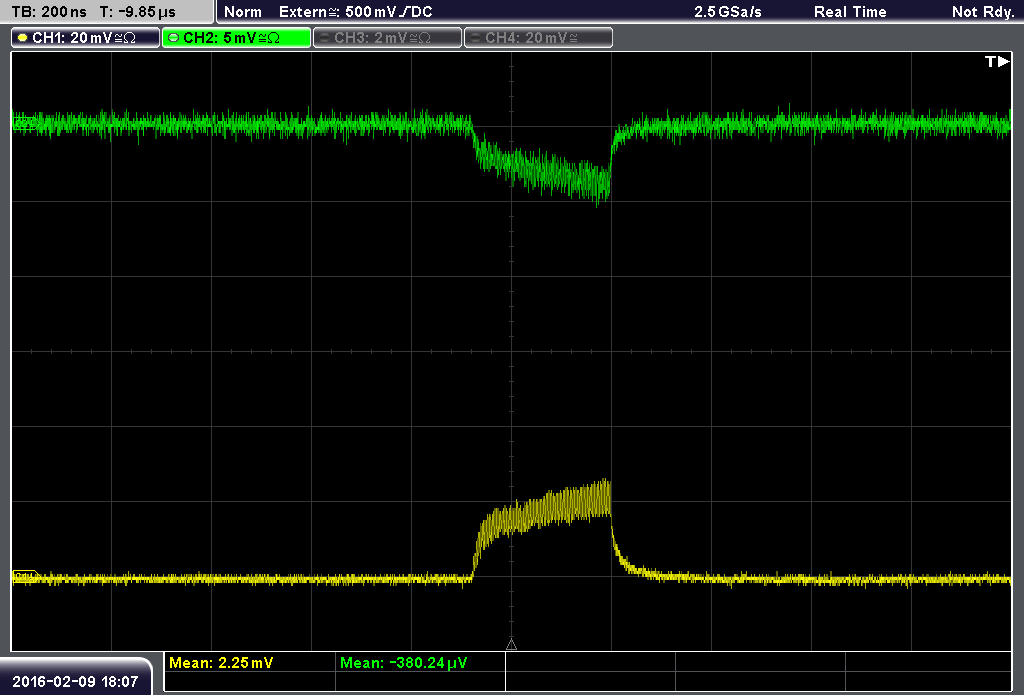Screen dimensions: 1024x695
Task: Enable the greyed-out CH3 2 mV channel
Action: pyautogui.click(x=387, y=38)
